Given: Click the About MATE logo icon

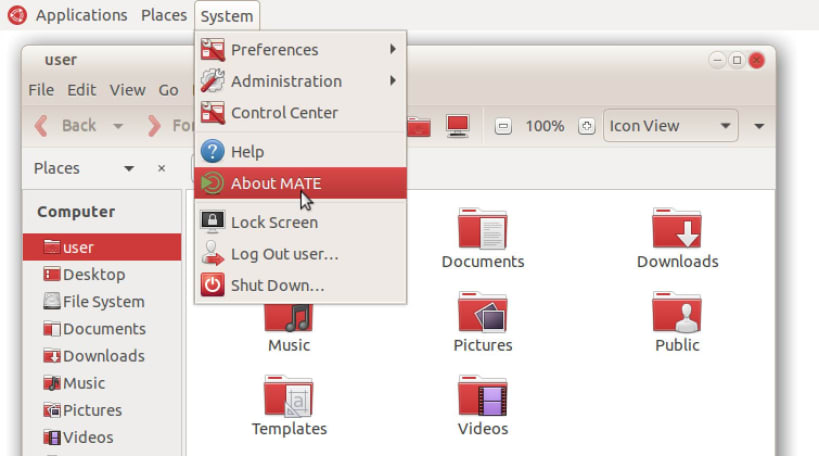Looking at the screenshot, I should coord(213,183).
